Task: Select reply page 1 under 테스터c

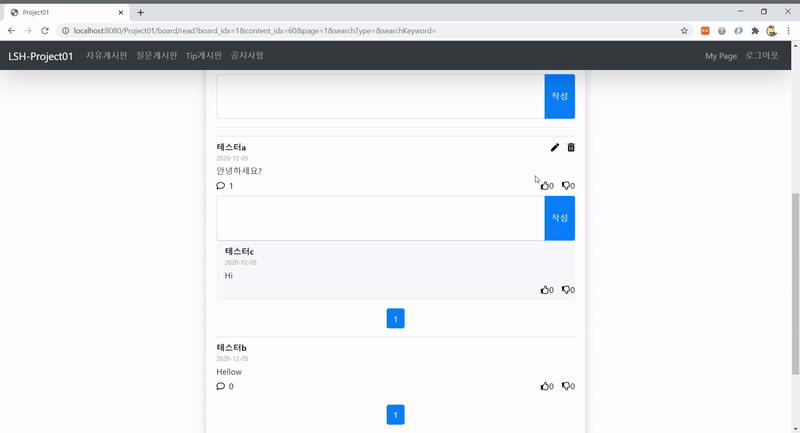Action: [x=395, y=318]
